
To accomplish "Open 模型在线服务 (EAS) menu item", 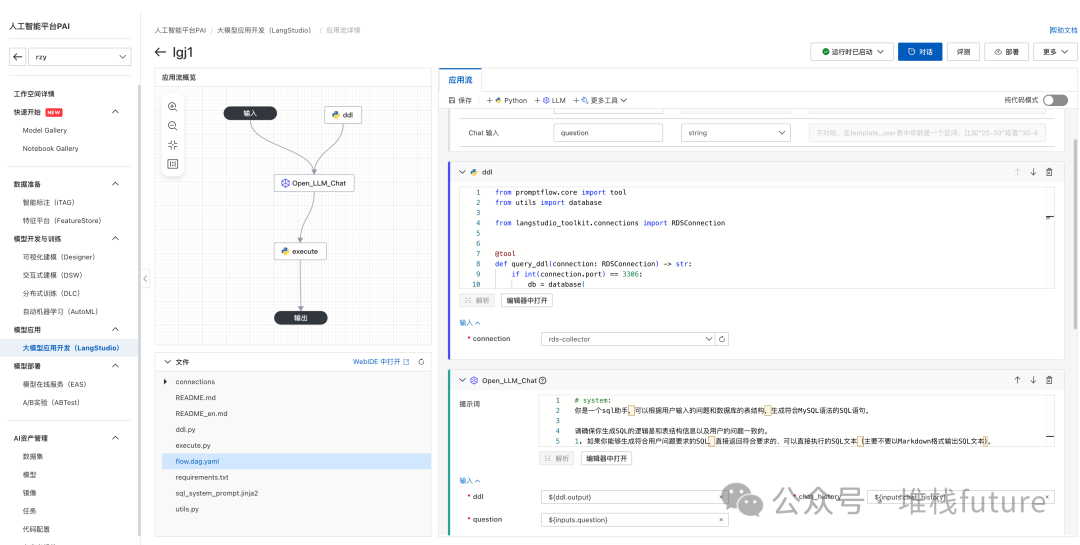I will 54,384.
